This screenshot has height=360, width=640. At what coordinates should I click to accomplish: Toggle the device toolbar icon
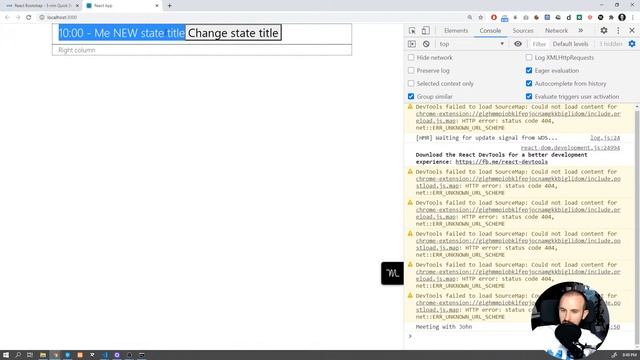pos(426,31)
